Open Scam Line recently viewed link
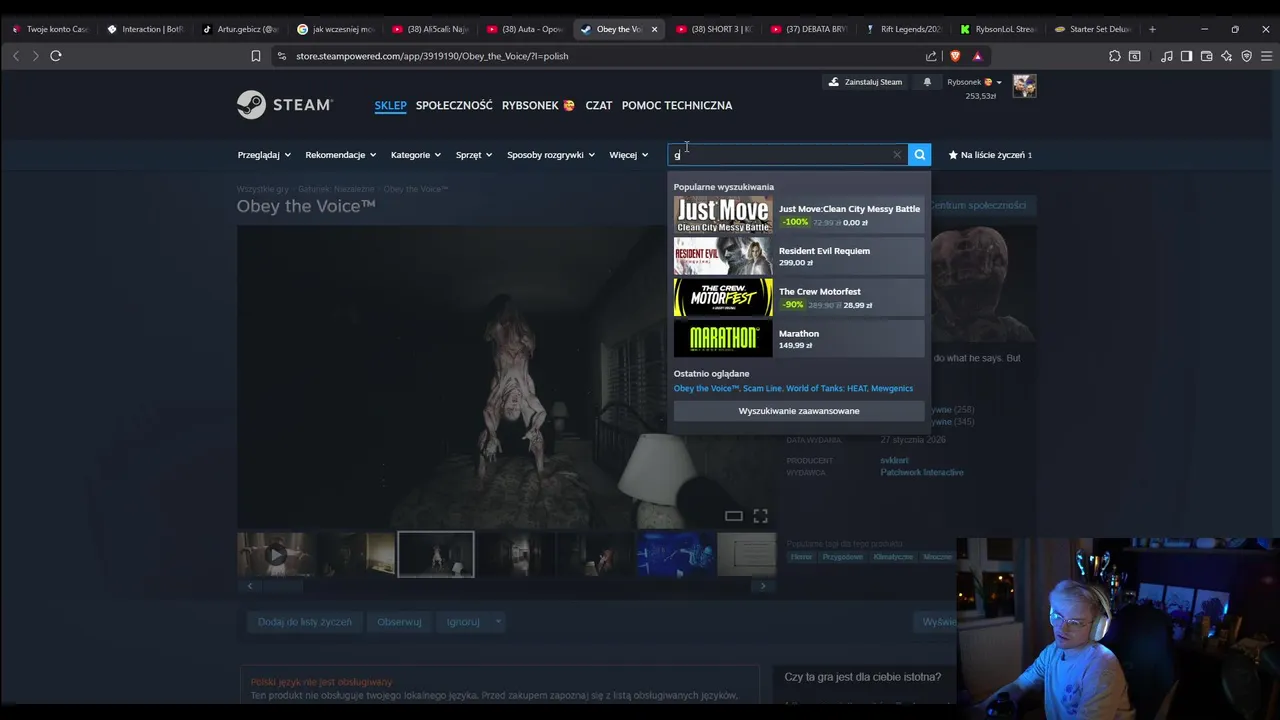1280x720 pixels. tap(762, 388)
